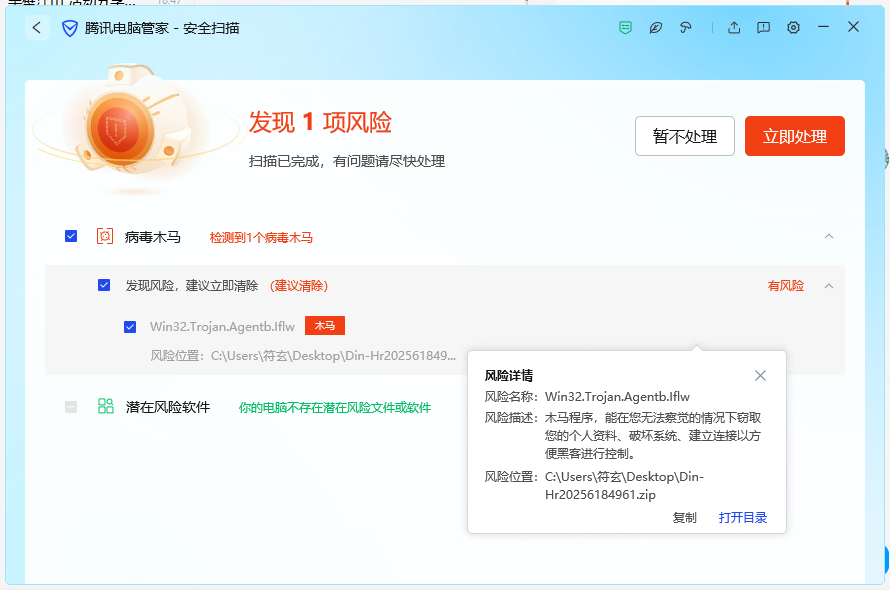Close the 风险详情 popup
Screen dimensions: 890x590
pyautogui.click(x=761, y=375)
